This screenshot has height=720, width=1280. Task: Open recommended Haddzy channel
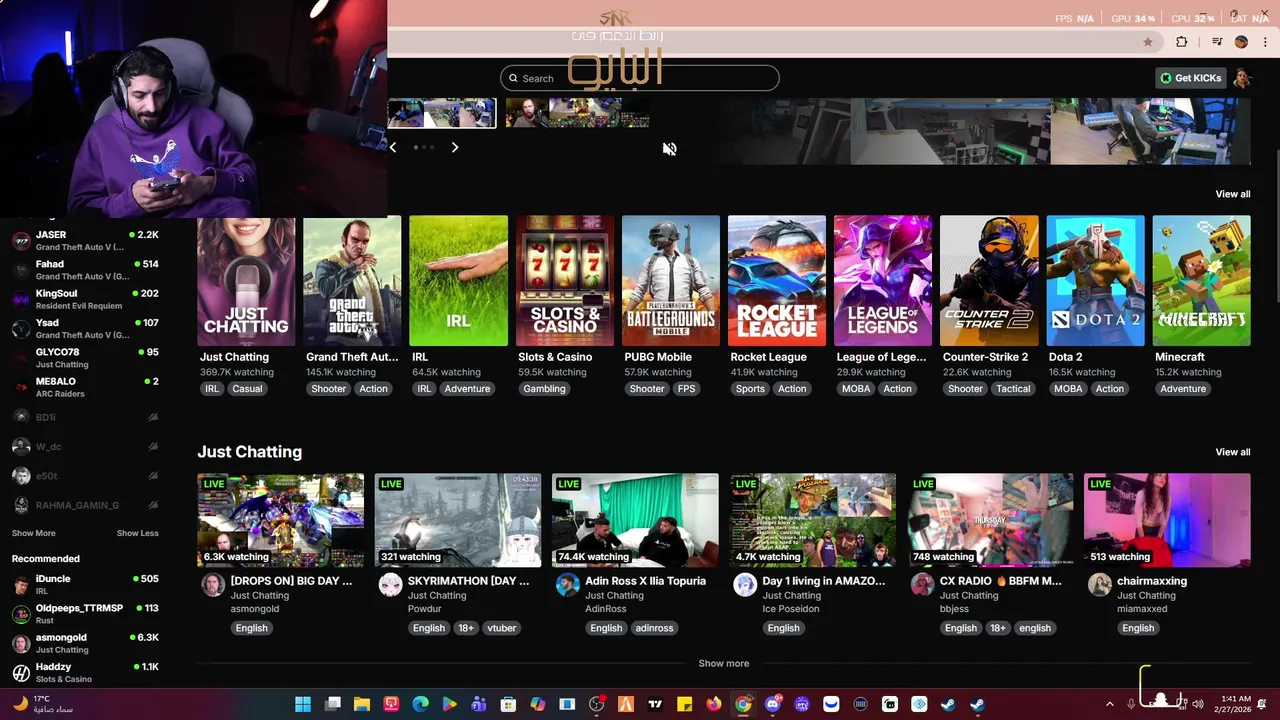[x=85, y=672]
